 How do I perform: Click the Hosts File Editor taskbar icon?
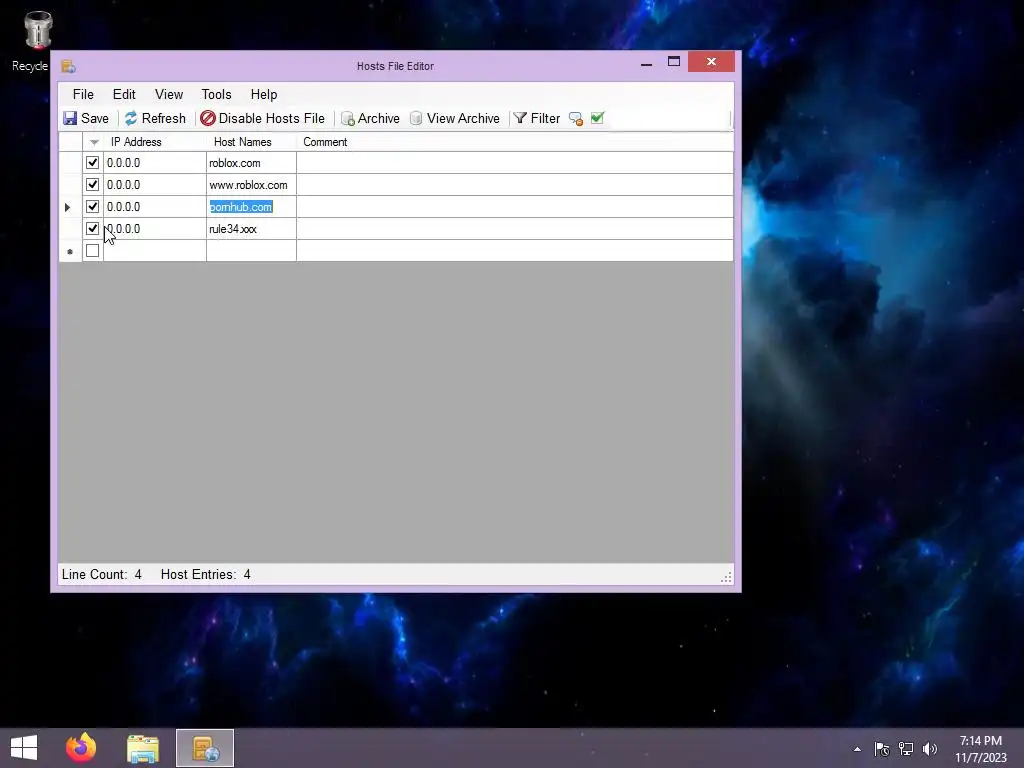[x=205, y=748]
